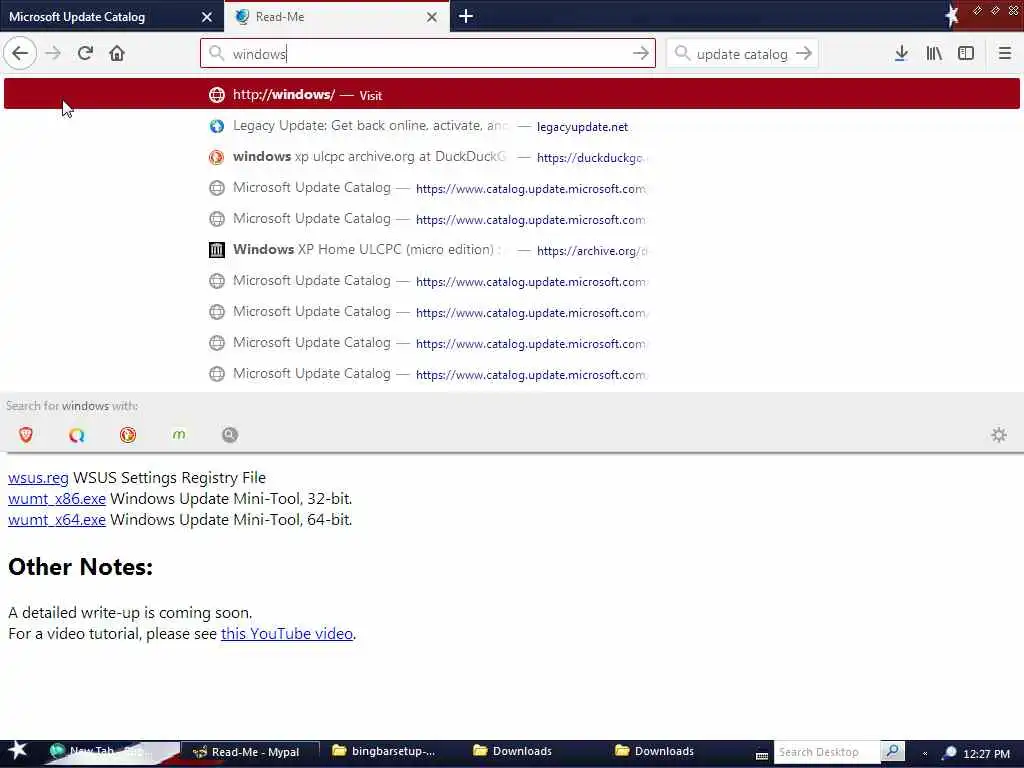
Task: Search with the DuckDuckGo engine icon
Action: [128, 435]
